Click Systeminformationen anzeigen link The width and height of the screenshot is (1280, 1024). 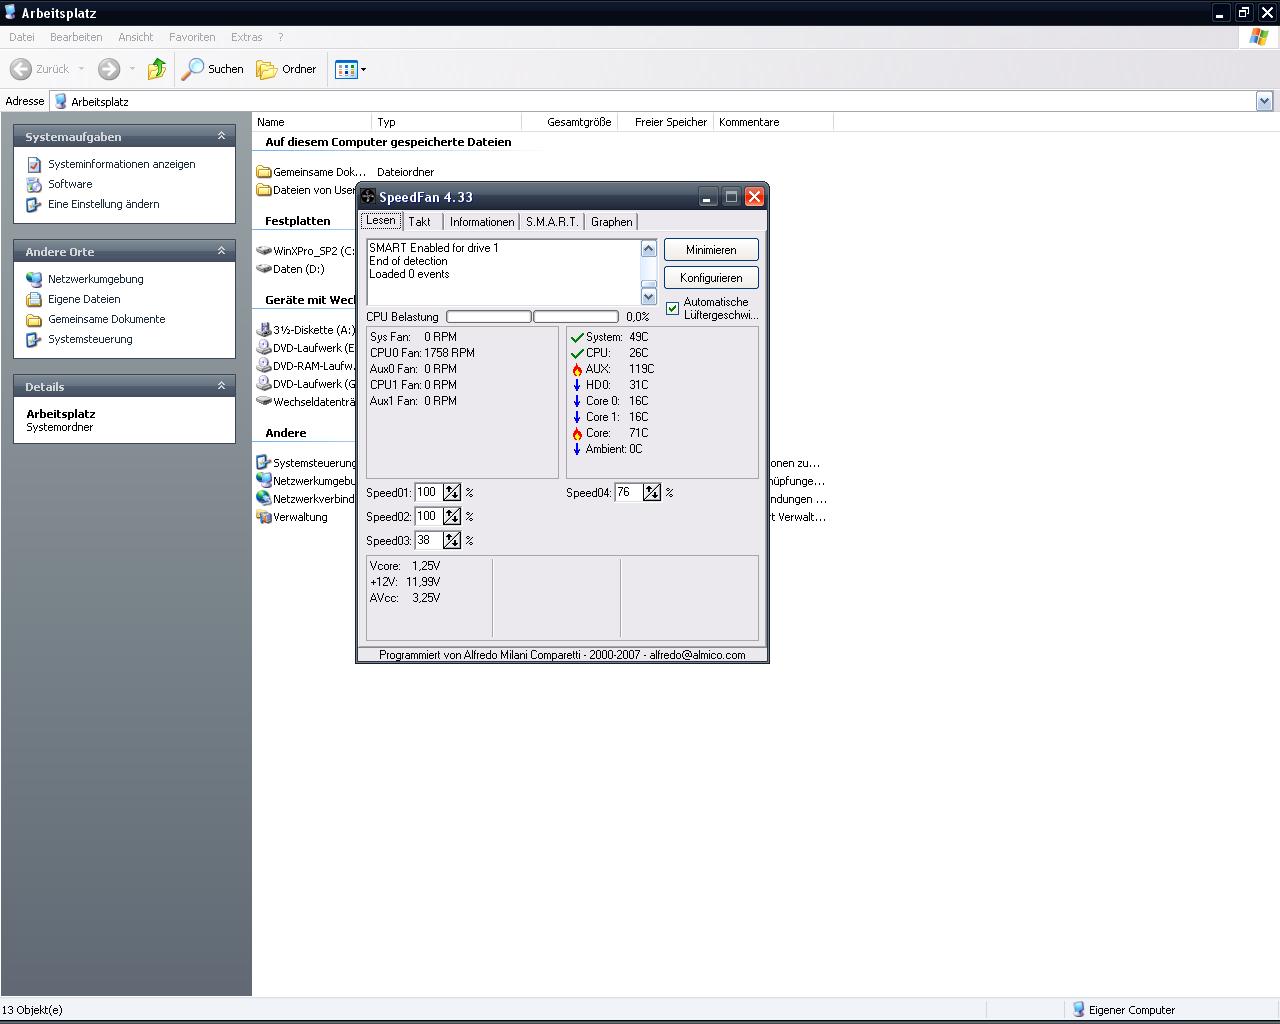pyautogui.click(x=121, y=164)
